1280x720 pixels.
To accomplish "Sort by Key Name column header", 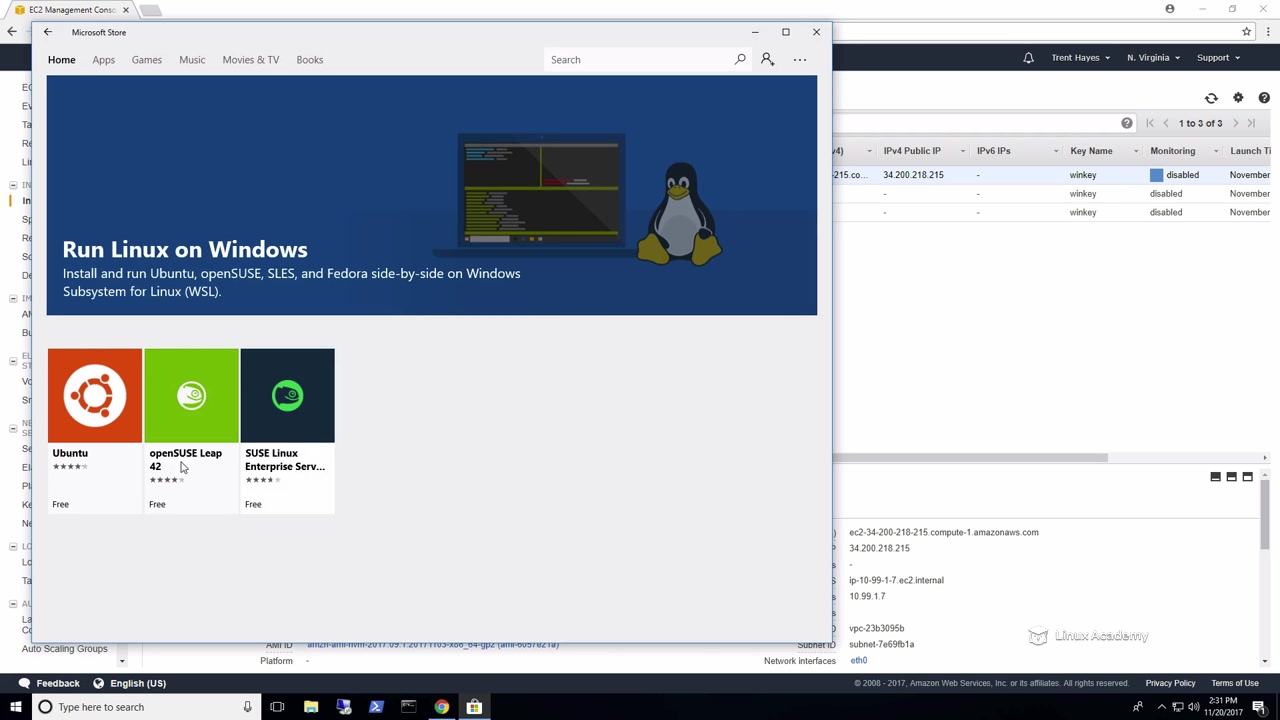I will pyautogui.click(x=1091, y=151).
